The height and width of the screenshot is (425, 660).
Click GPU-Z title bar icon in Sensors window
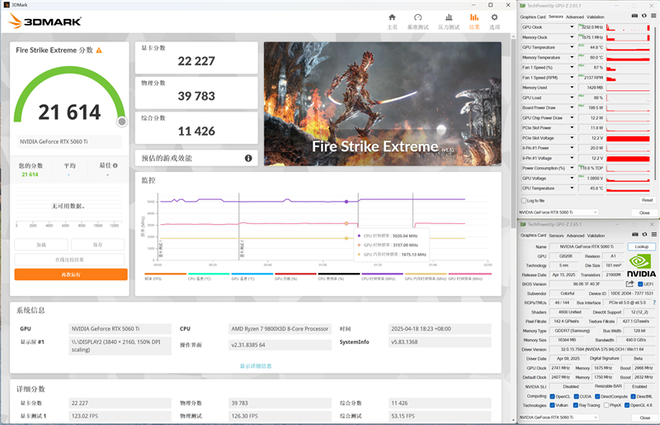[523, 5]
